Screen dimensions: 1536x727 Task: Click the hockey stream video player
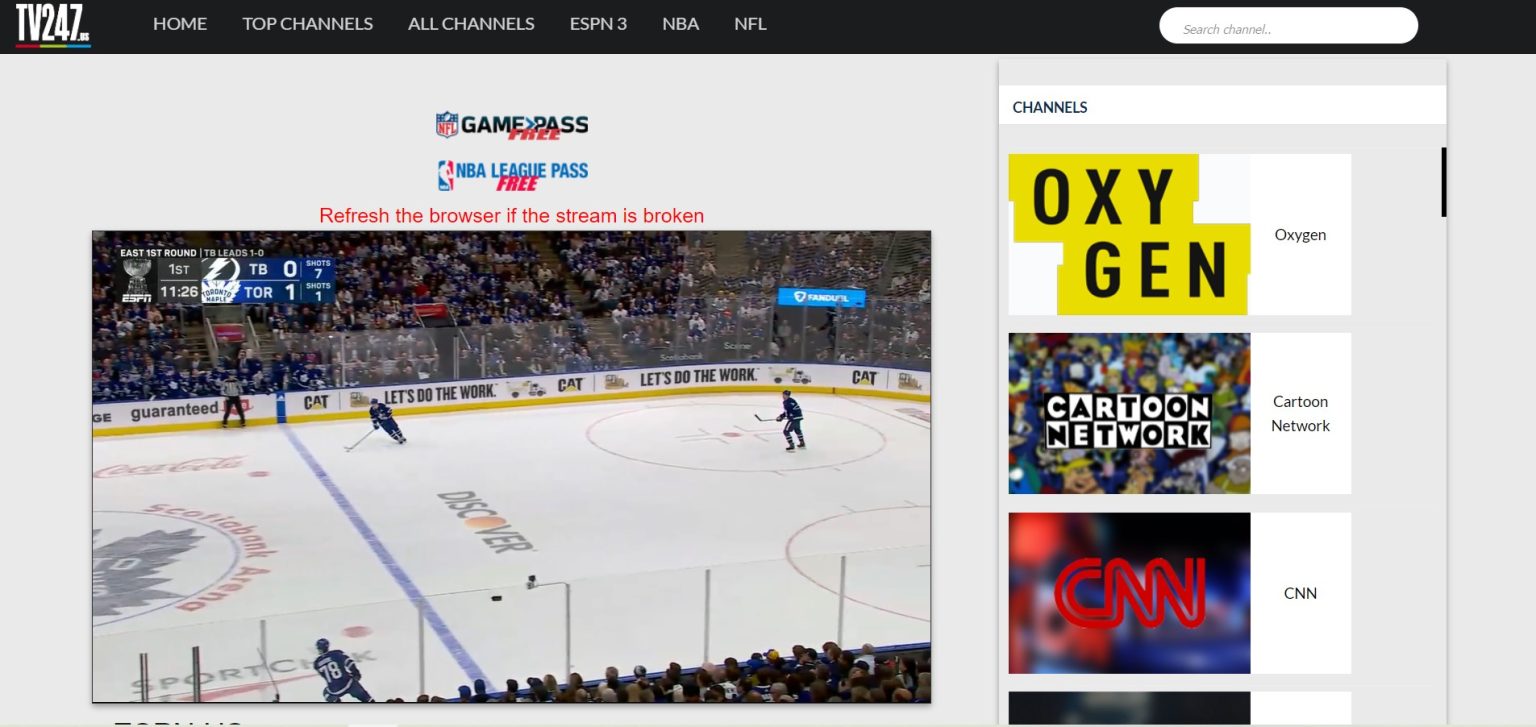click(511, 466)
